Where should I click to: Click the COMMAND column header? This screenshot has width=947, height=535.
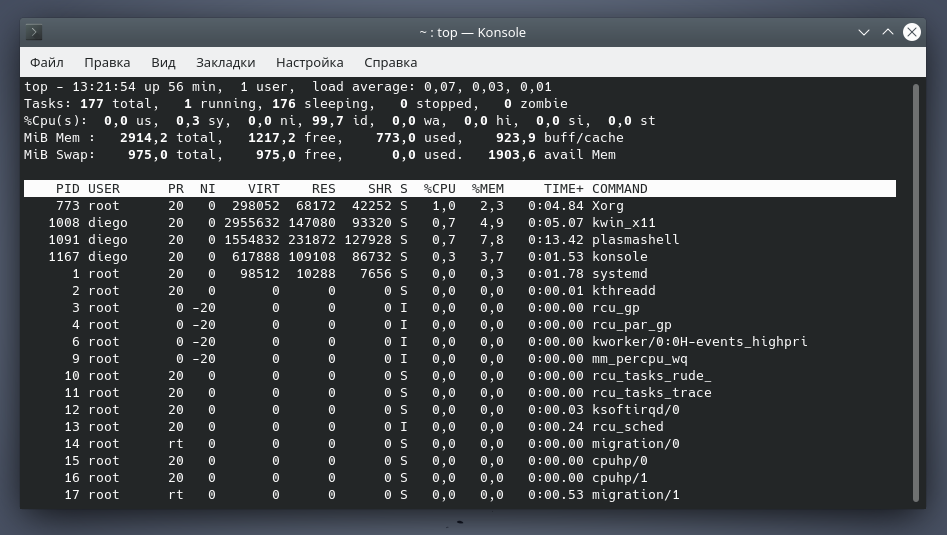(x=619, y=189)
